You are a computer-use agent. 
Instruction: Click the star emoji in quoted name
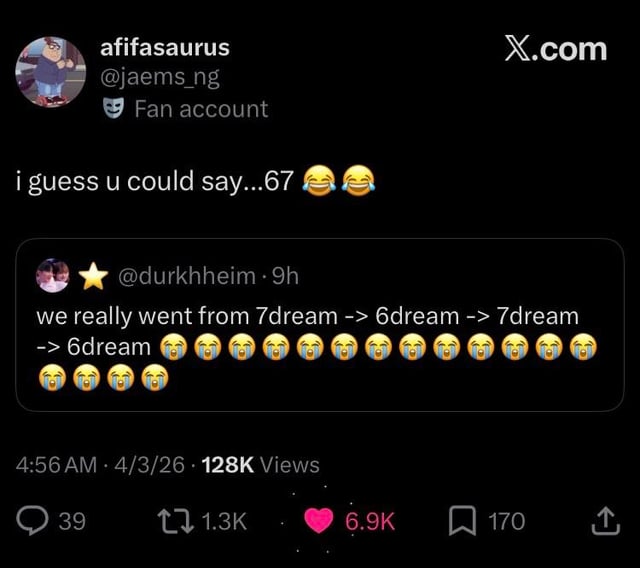(x=93, y=276)
